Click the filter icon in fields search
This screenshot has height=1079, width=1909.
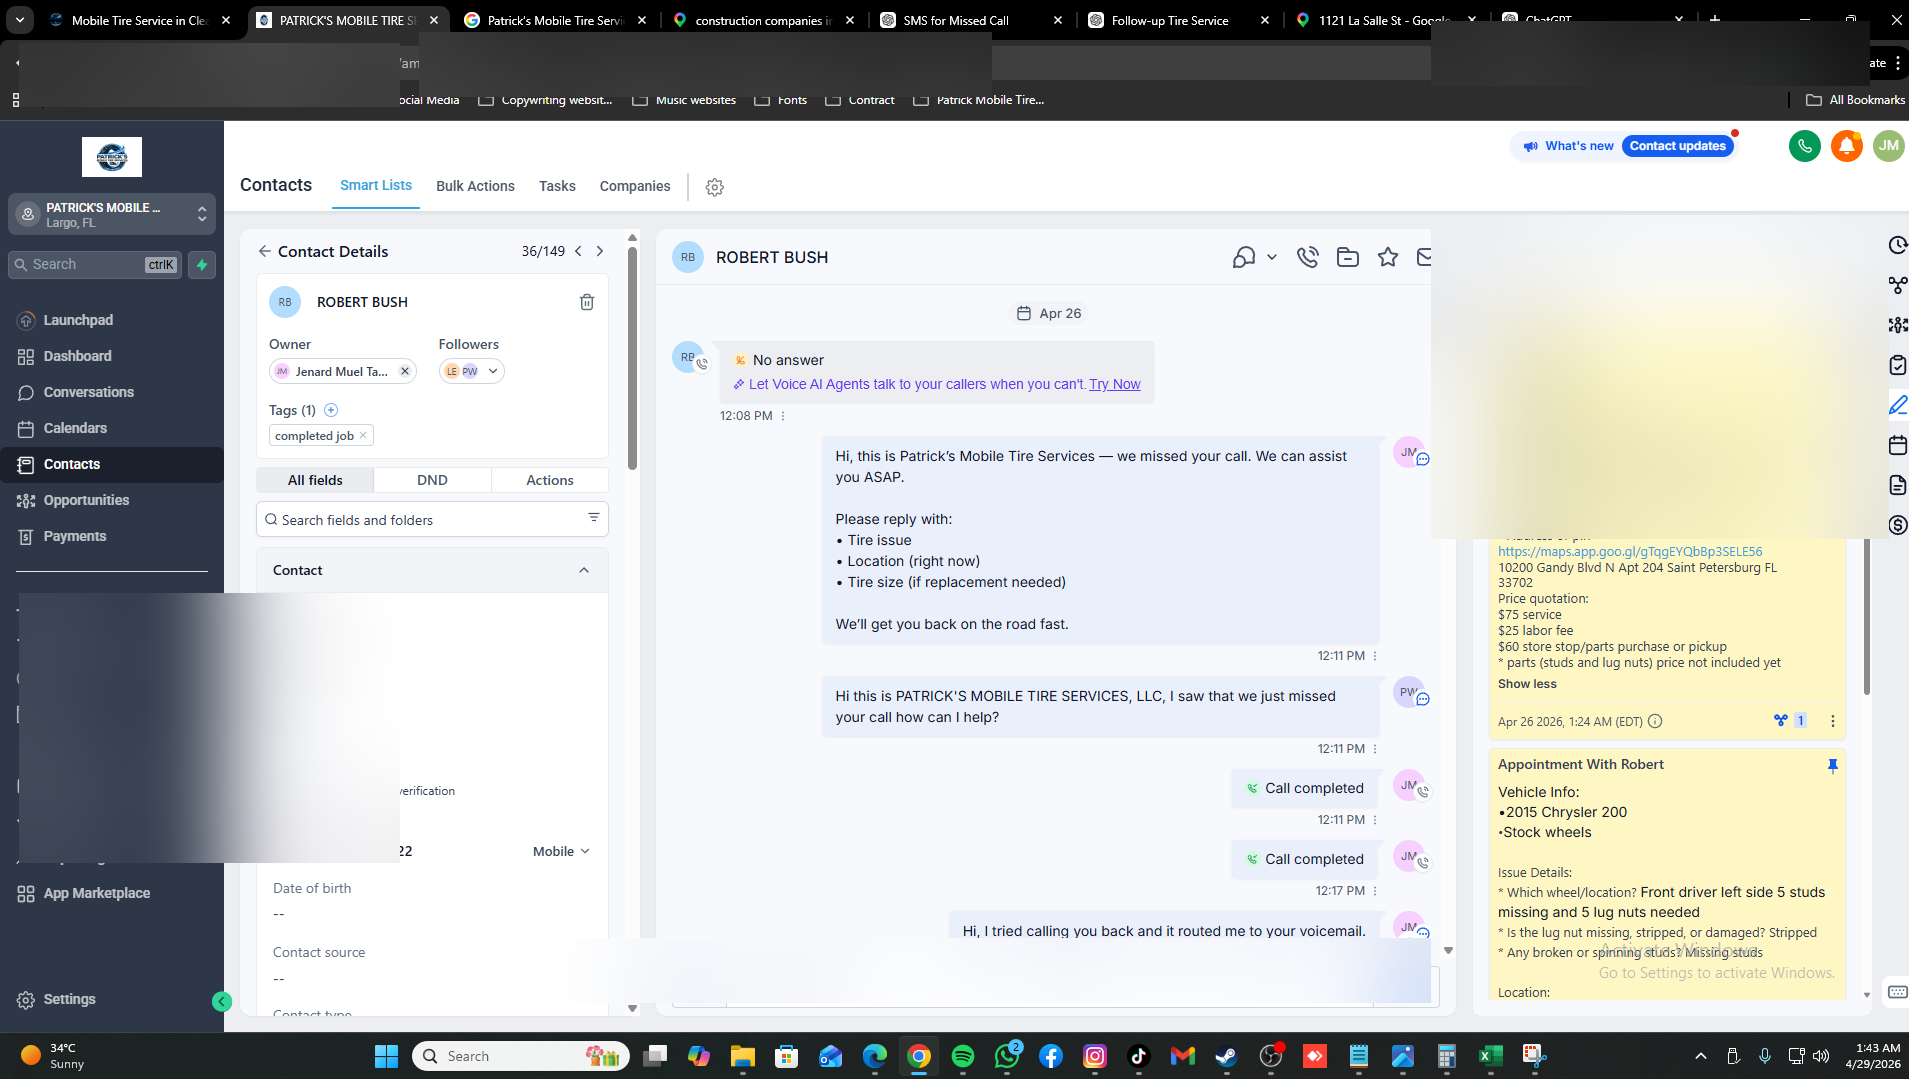(594, 517)
